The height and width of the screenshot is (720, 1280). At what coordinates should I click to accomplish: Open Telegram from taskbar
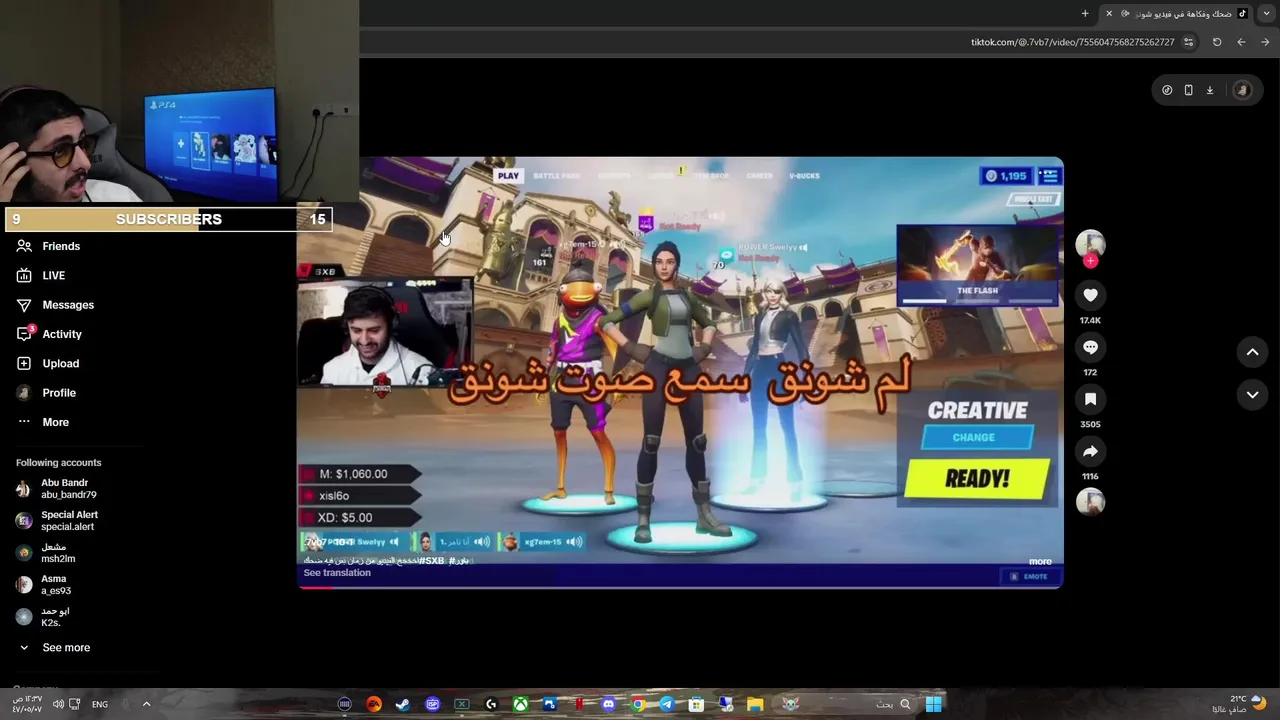pyautogui.click(x=666, y=704)
